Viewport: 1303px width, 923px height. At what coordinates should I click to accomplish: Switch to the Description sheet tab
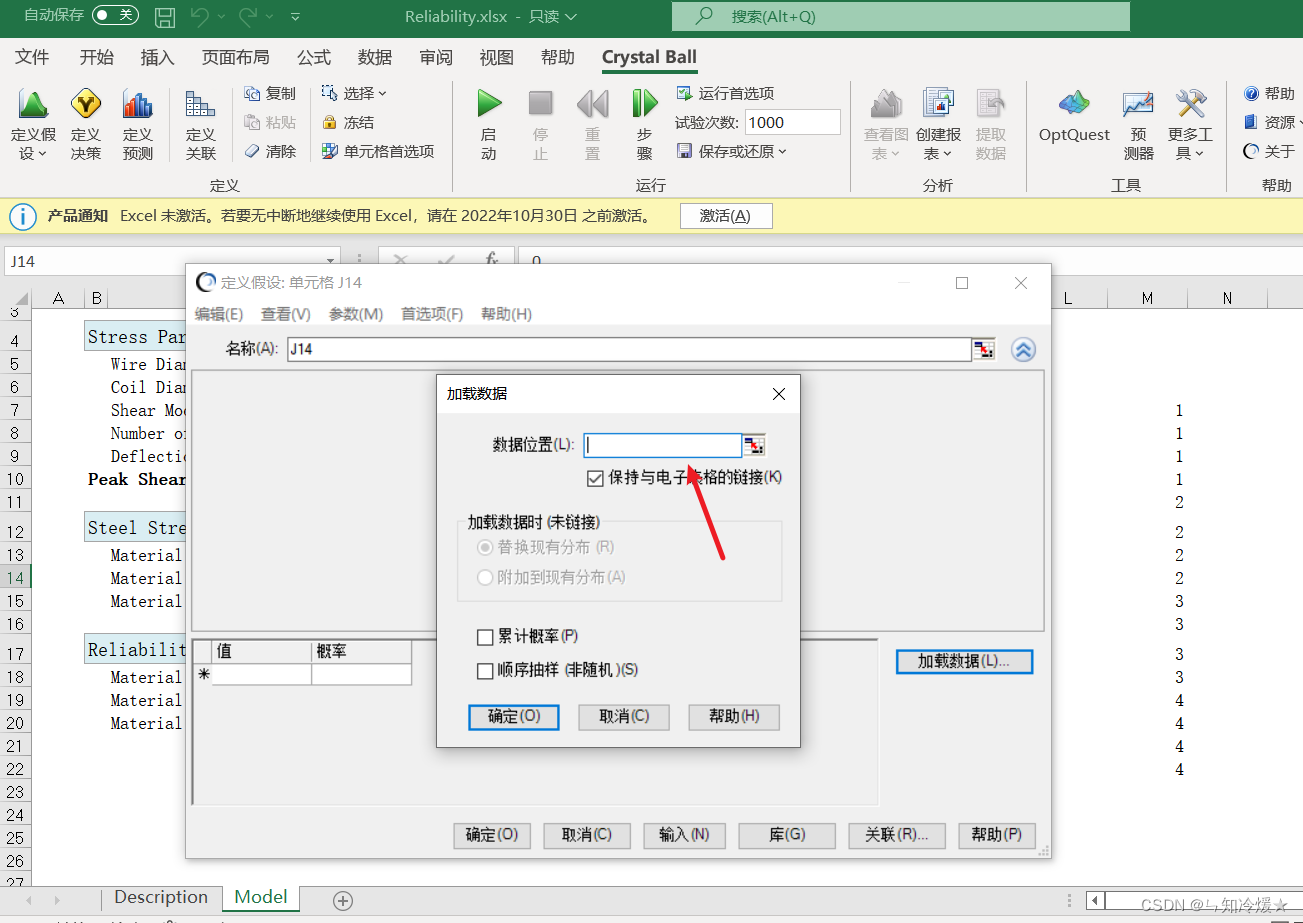(x=161, y=897)
